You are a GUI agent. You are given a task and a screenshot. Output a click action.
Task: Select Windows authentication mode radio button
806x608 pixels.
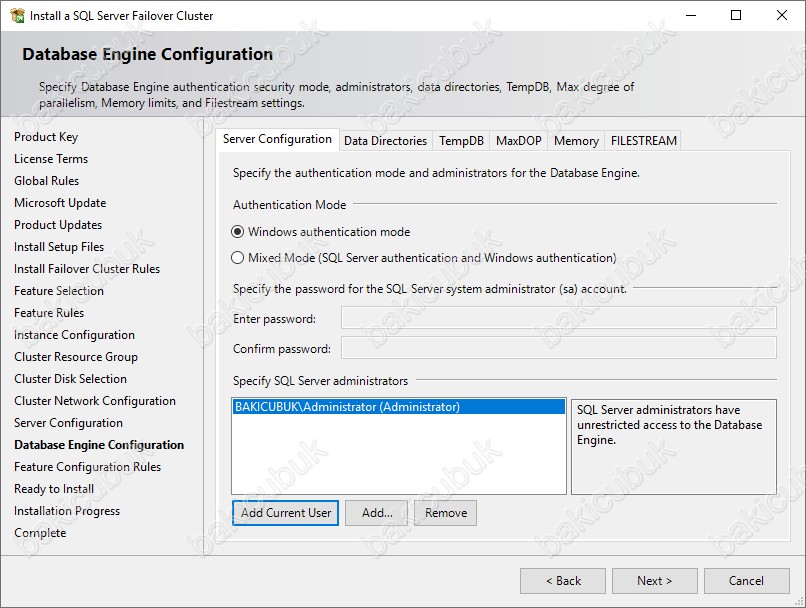[237, 232]
